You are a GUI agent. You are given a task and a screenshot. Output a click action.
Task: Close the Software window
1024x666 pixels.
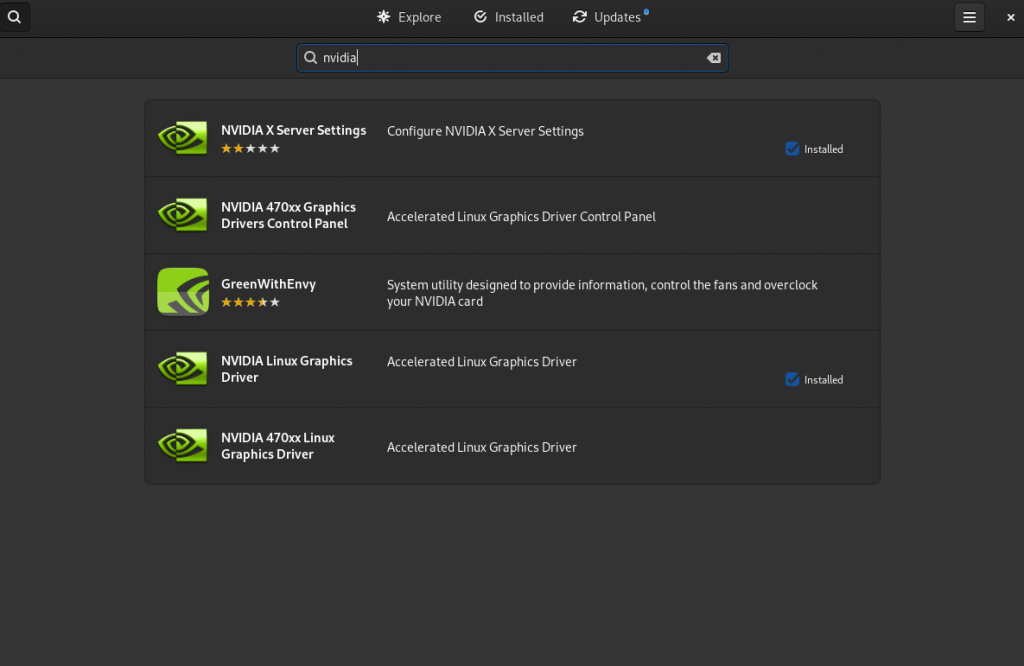click(x=1010, y=18)
